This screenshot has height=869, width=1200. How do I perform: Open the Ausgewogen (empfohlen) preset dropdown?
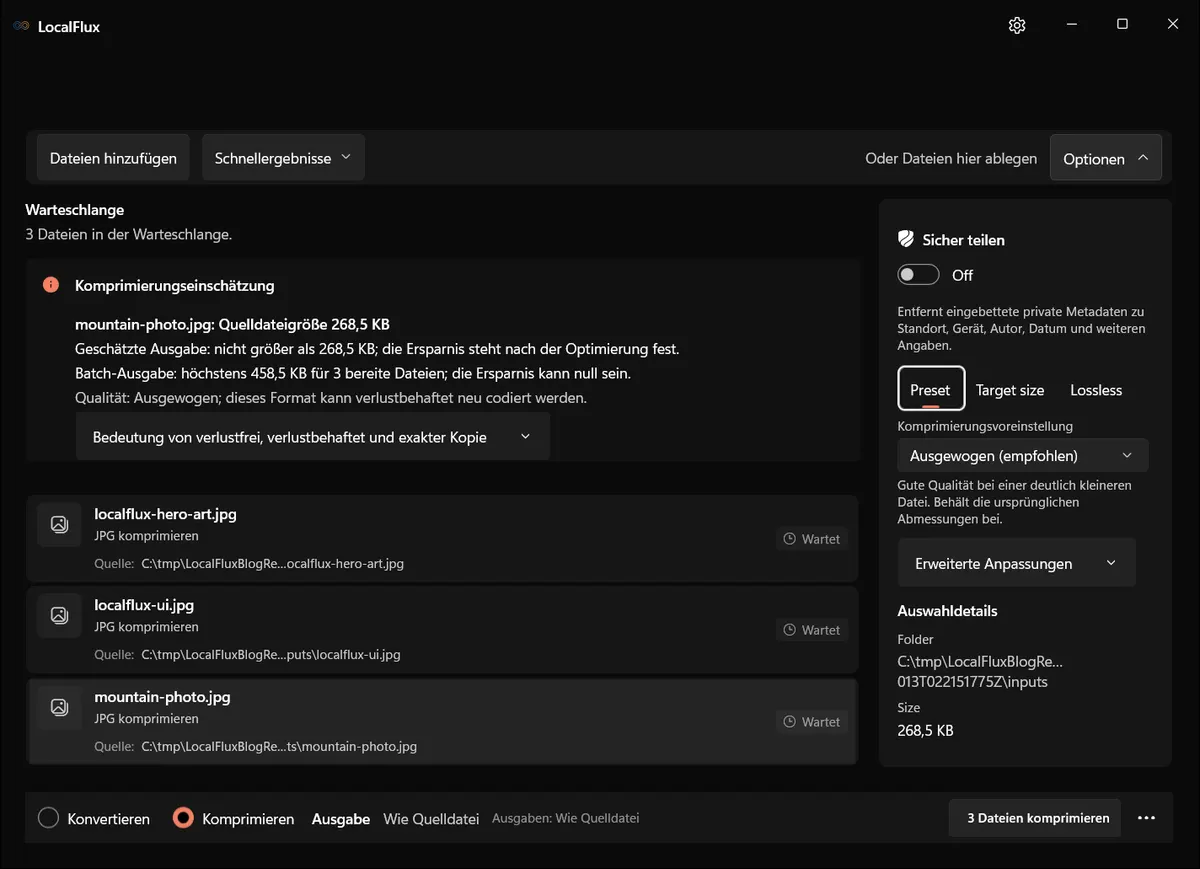[x=1023, y=455]
